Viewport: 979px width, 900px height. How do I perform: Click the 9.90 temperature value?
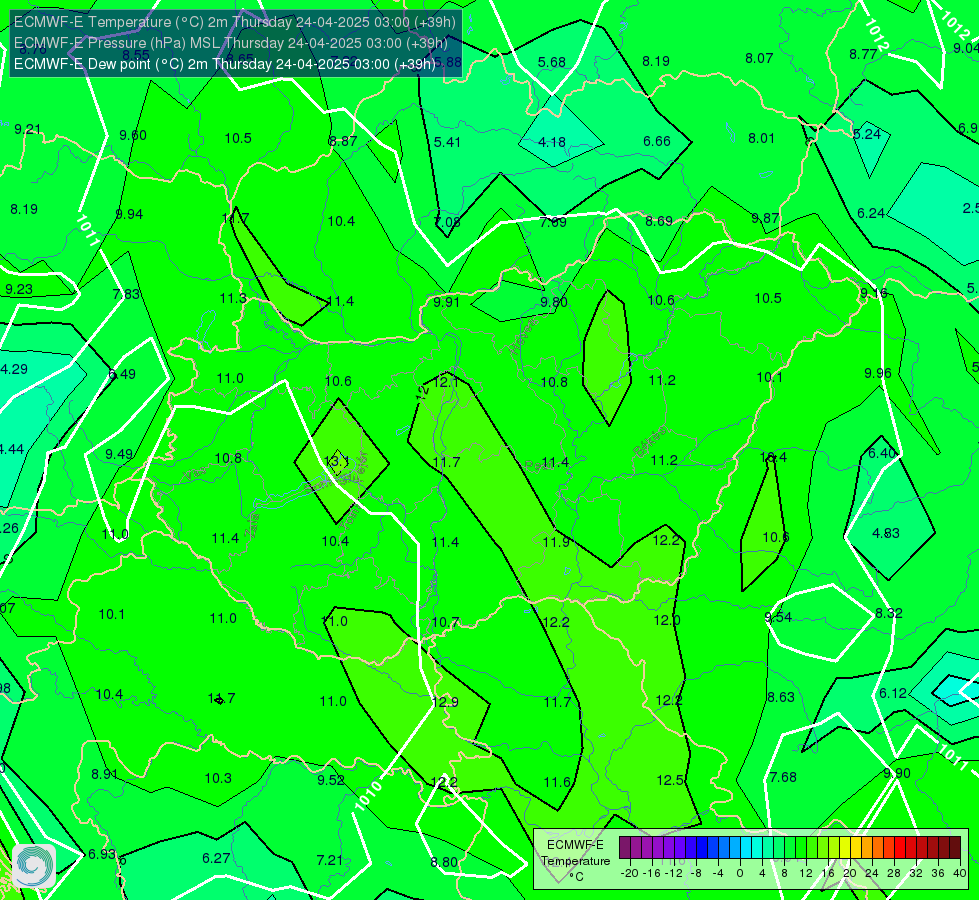[897, 773]
